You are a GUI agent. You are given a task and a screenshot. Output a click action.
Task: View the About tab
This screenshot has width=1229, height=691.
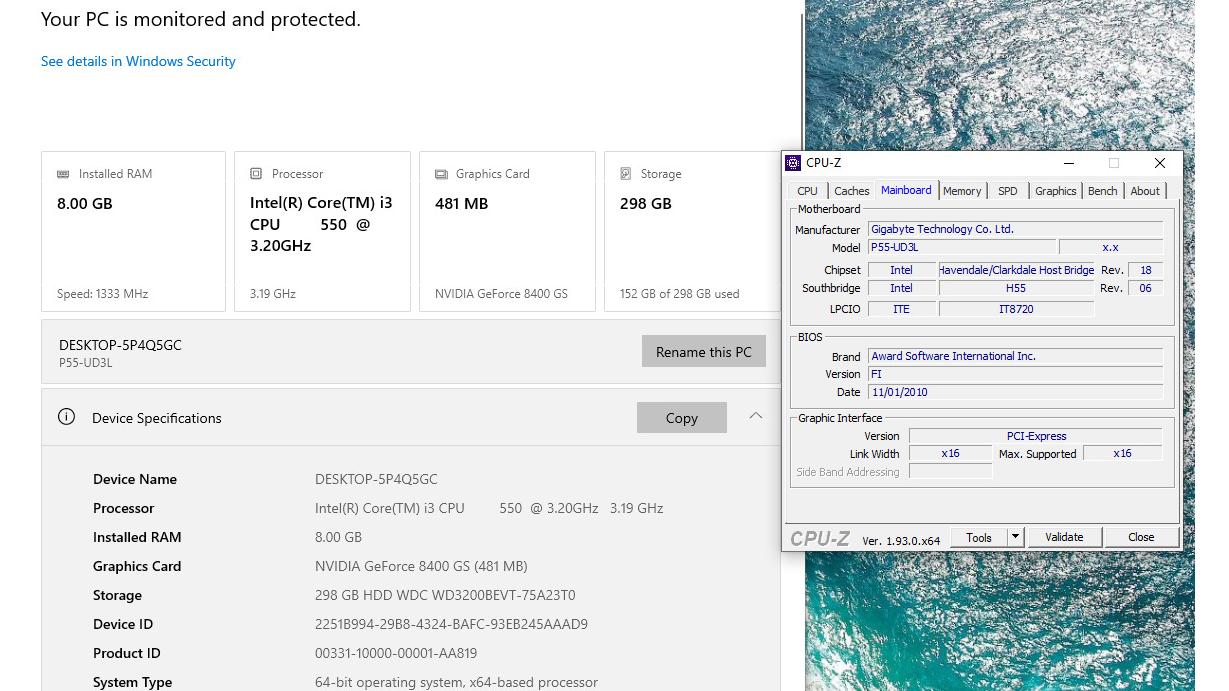1145,191
